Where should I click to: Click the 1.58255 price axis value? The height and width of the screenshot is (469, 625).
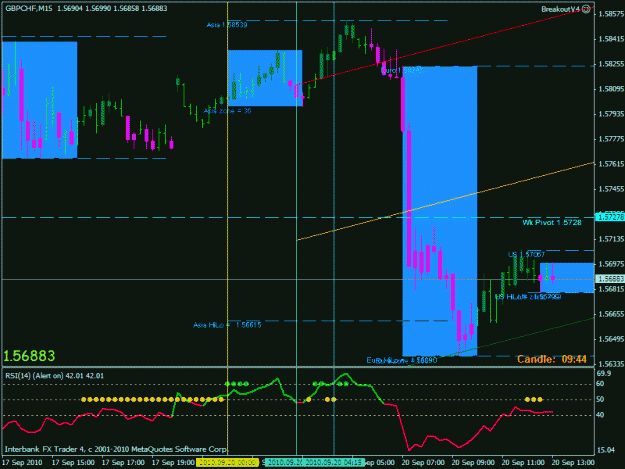tap(611, 64)
